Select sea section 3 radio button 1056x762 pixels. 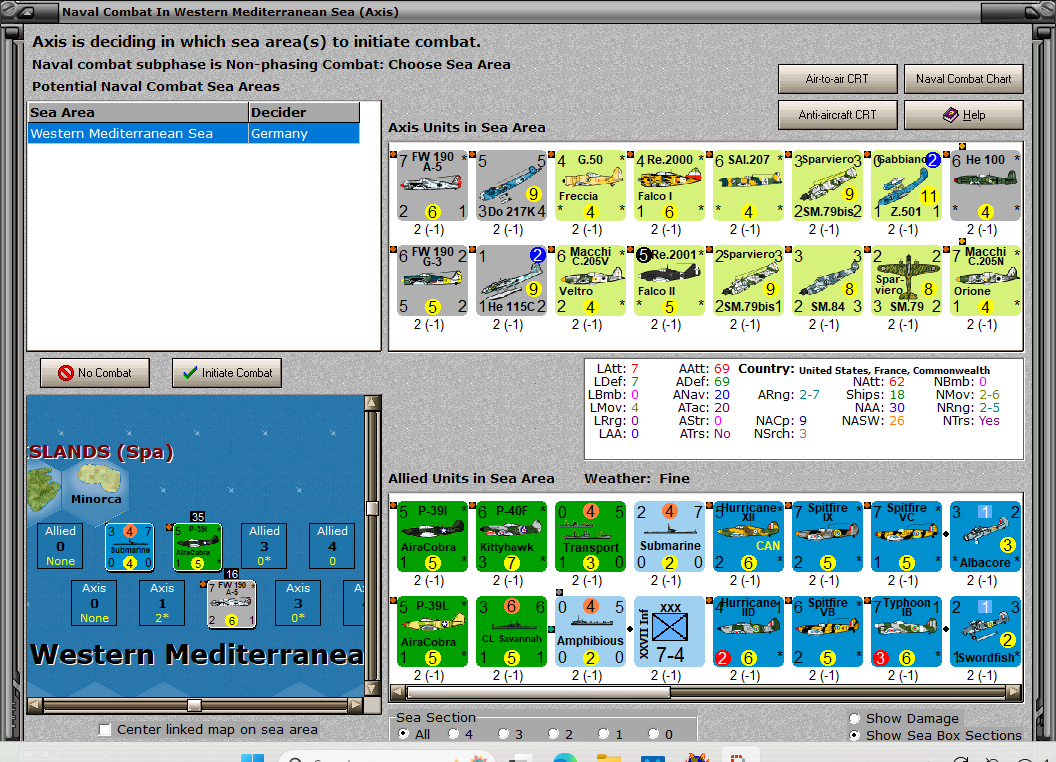point(503,734)
